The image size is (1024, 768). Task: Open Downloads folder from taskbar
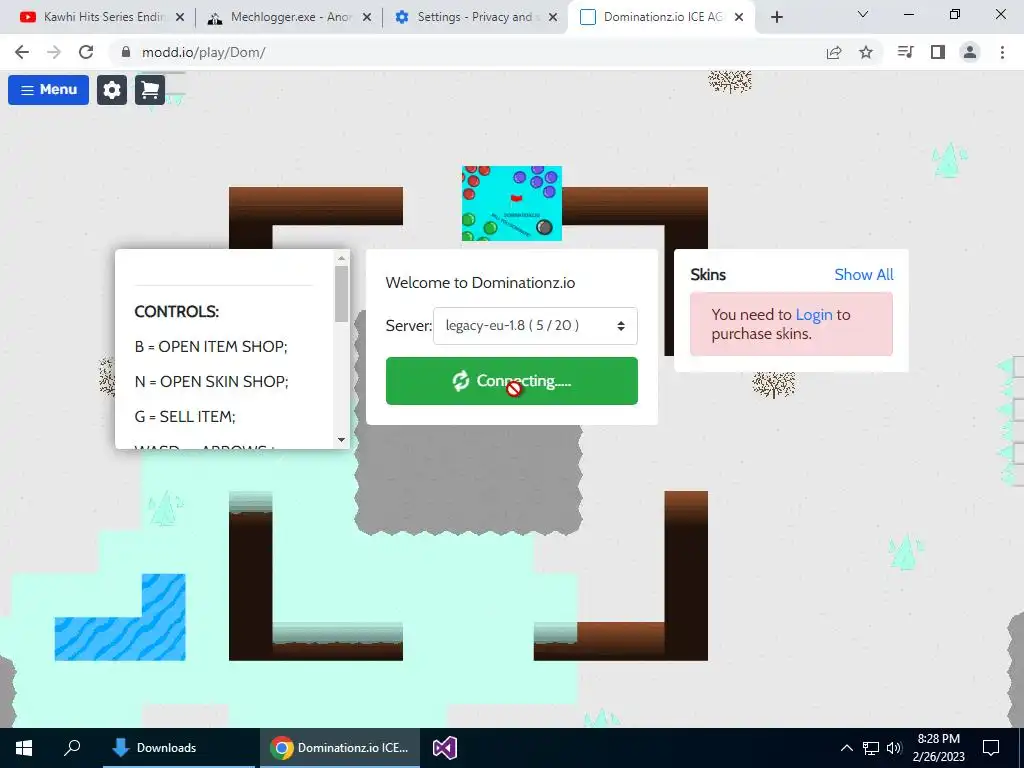click(x=178, y=748)
